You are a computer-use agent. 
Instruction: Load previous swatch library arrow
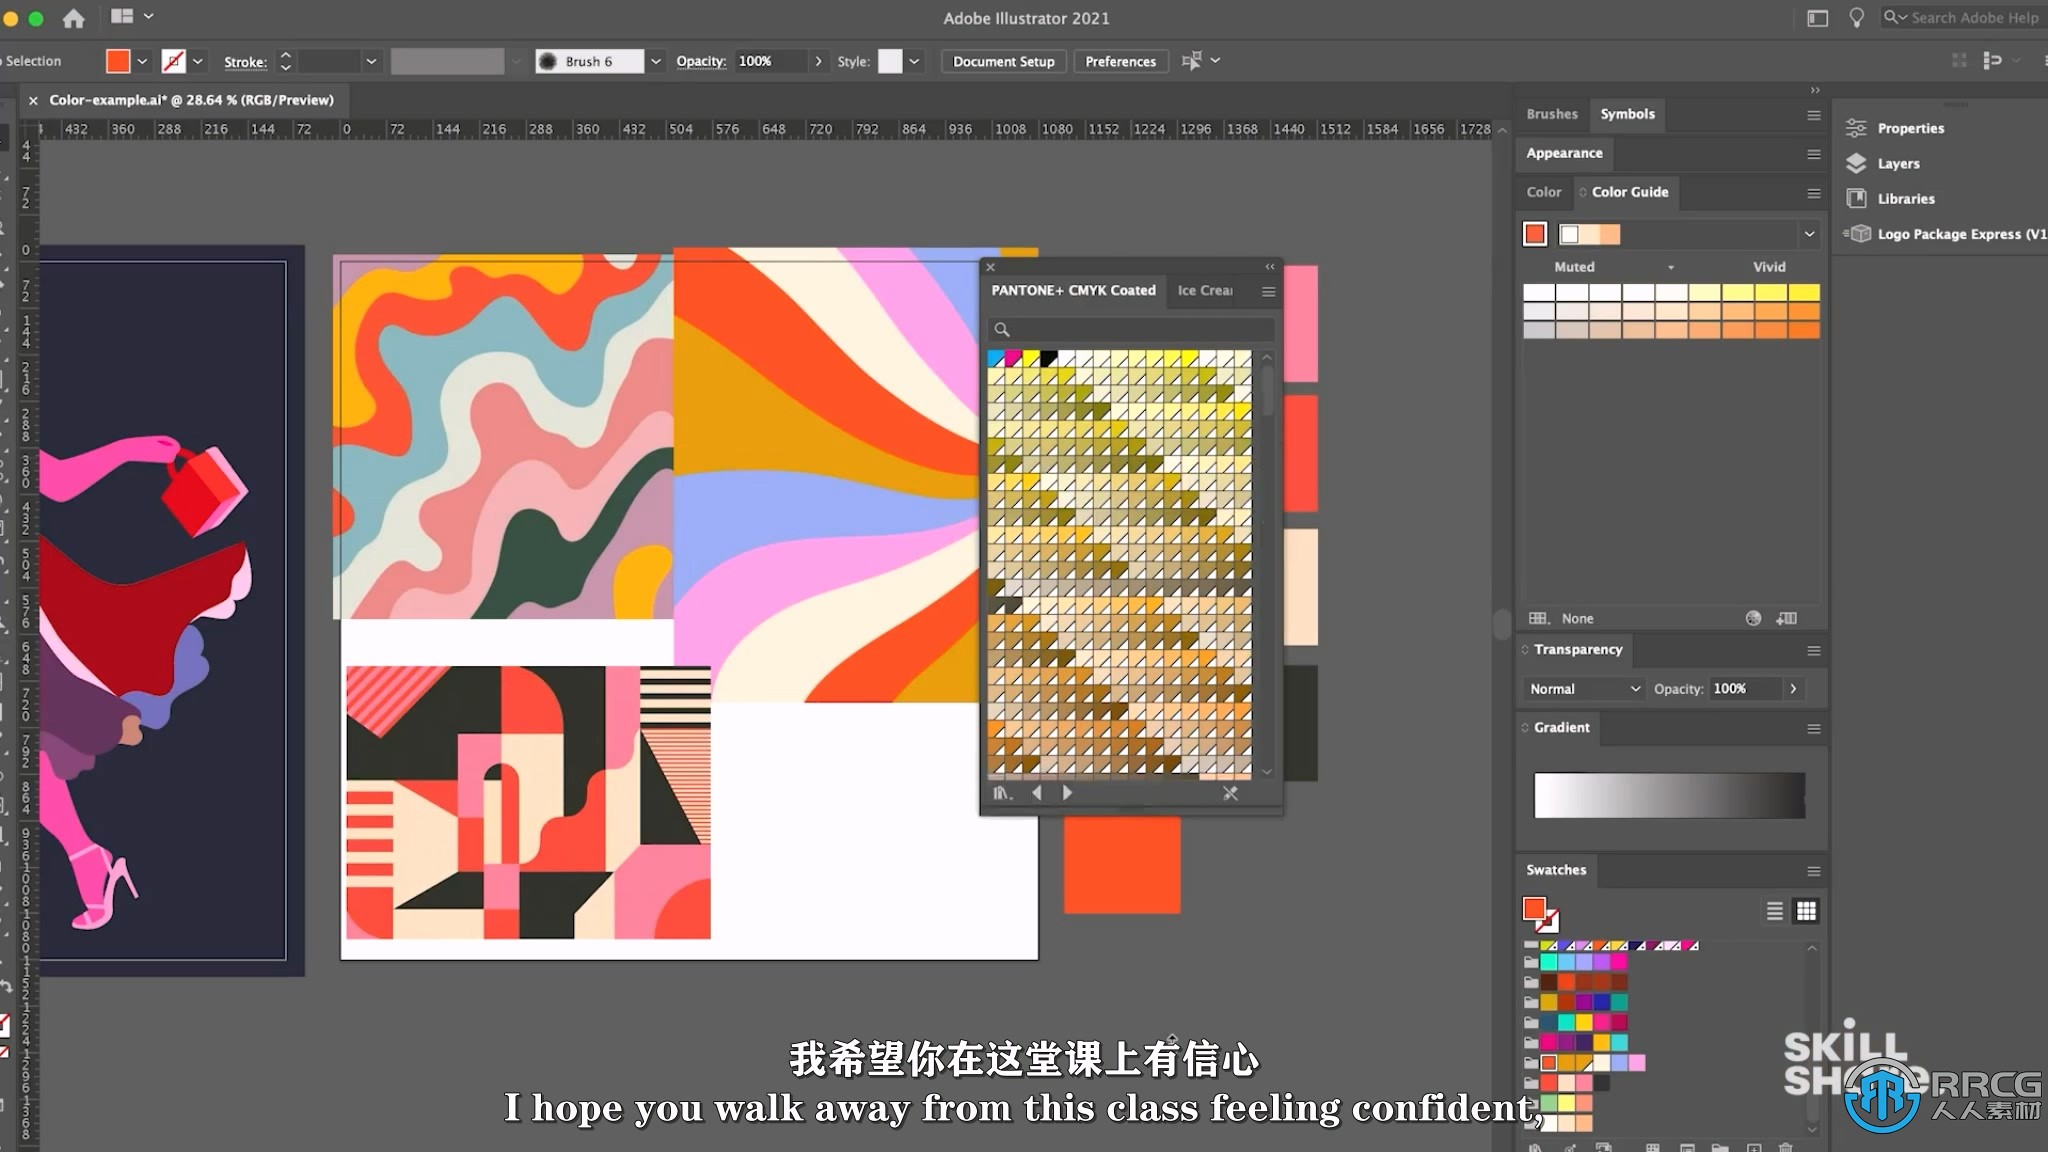[1037, 793]
